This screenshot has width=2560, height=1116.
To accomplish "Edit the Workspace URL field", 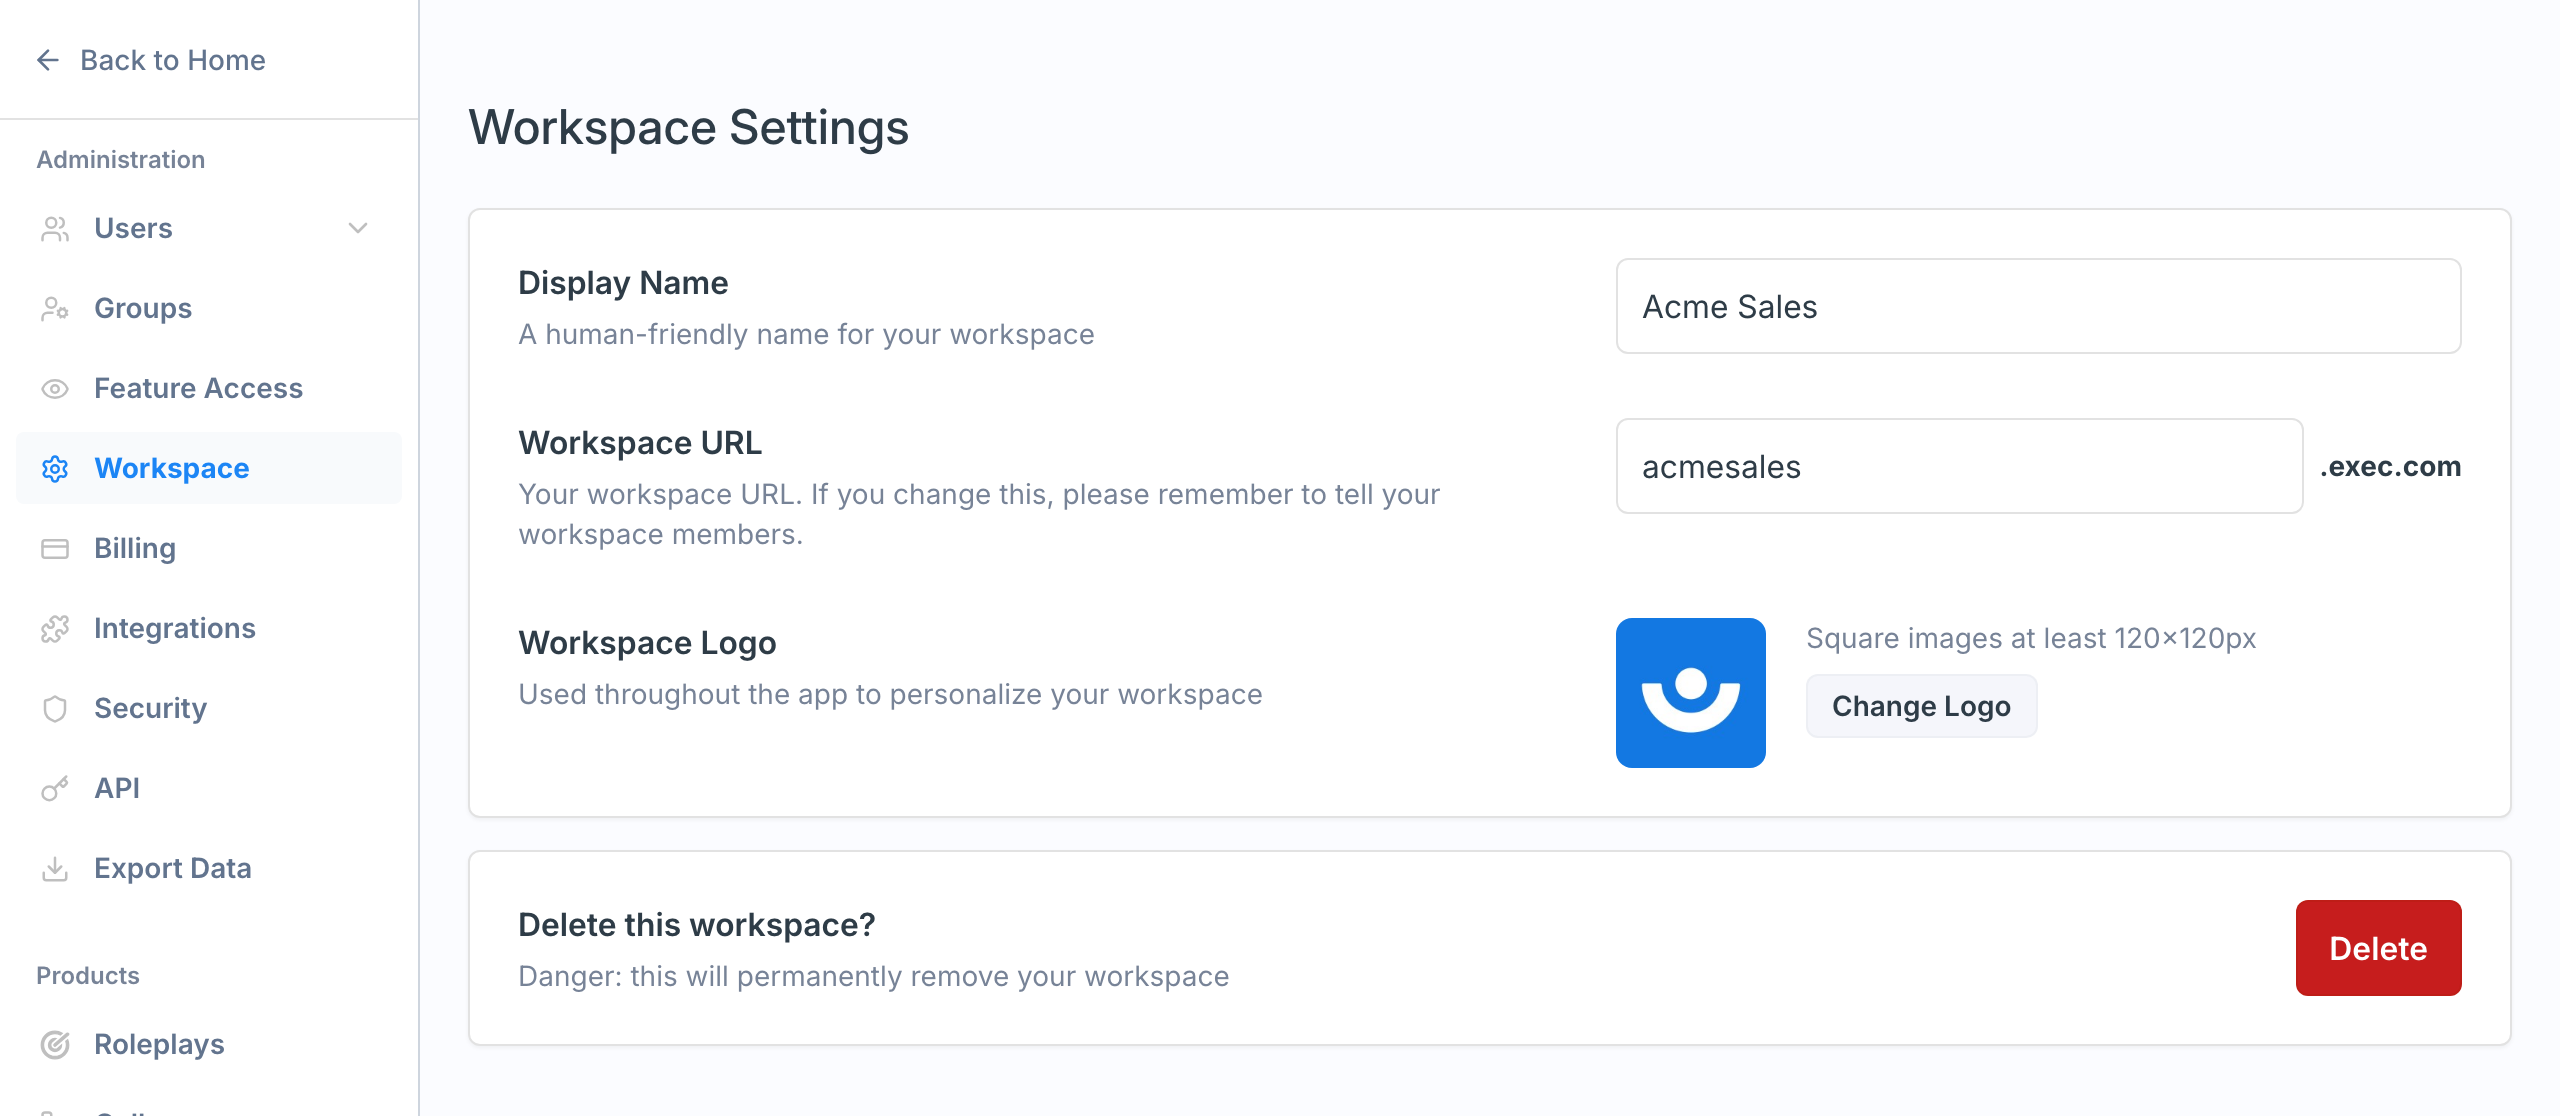I will click(x=1959, y=466).
